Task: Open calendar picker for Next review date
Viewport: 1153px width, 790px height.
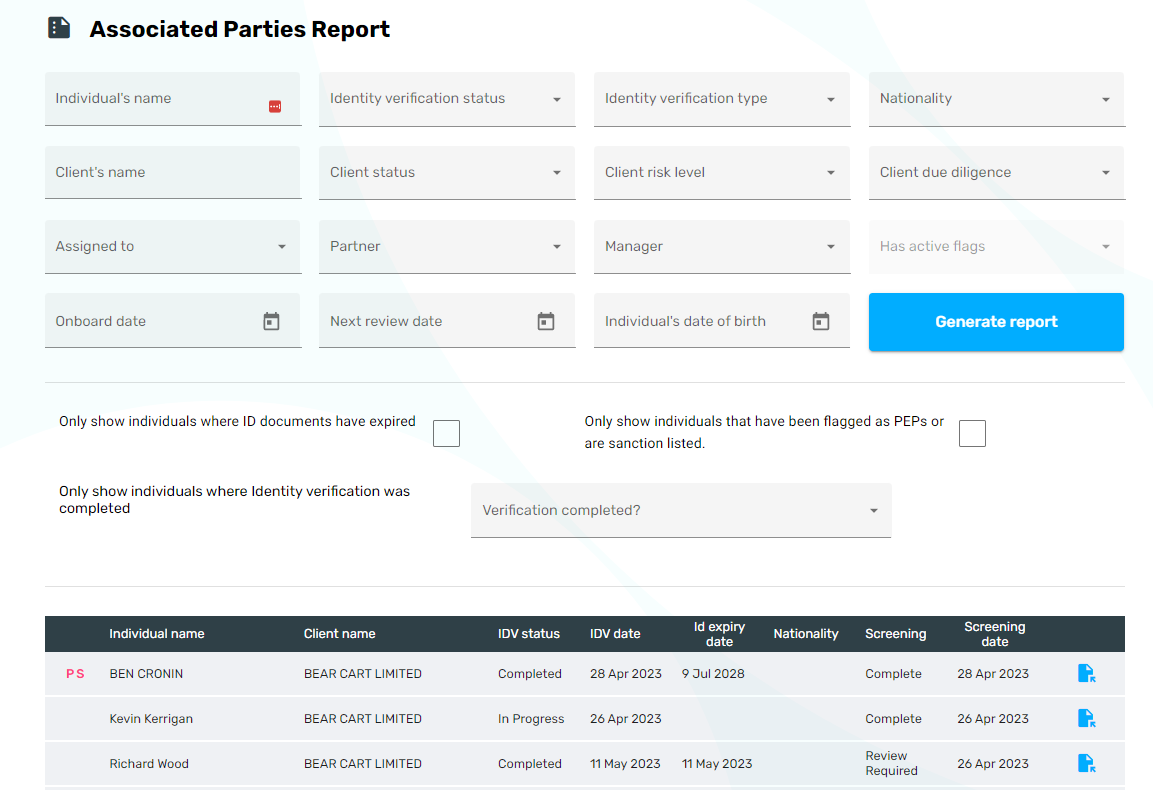Action: [546, 321]
